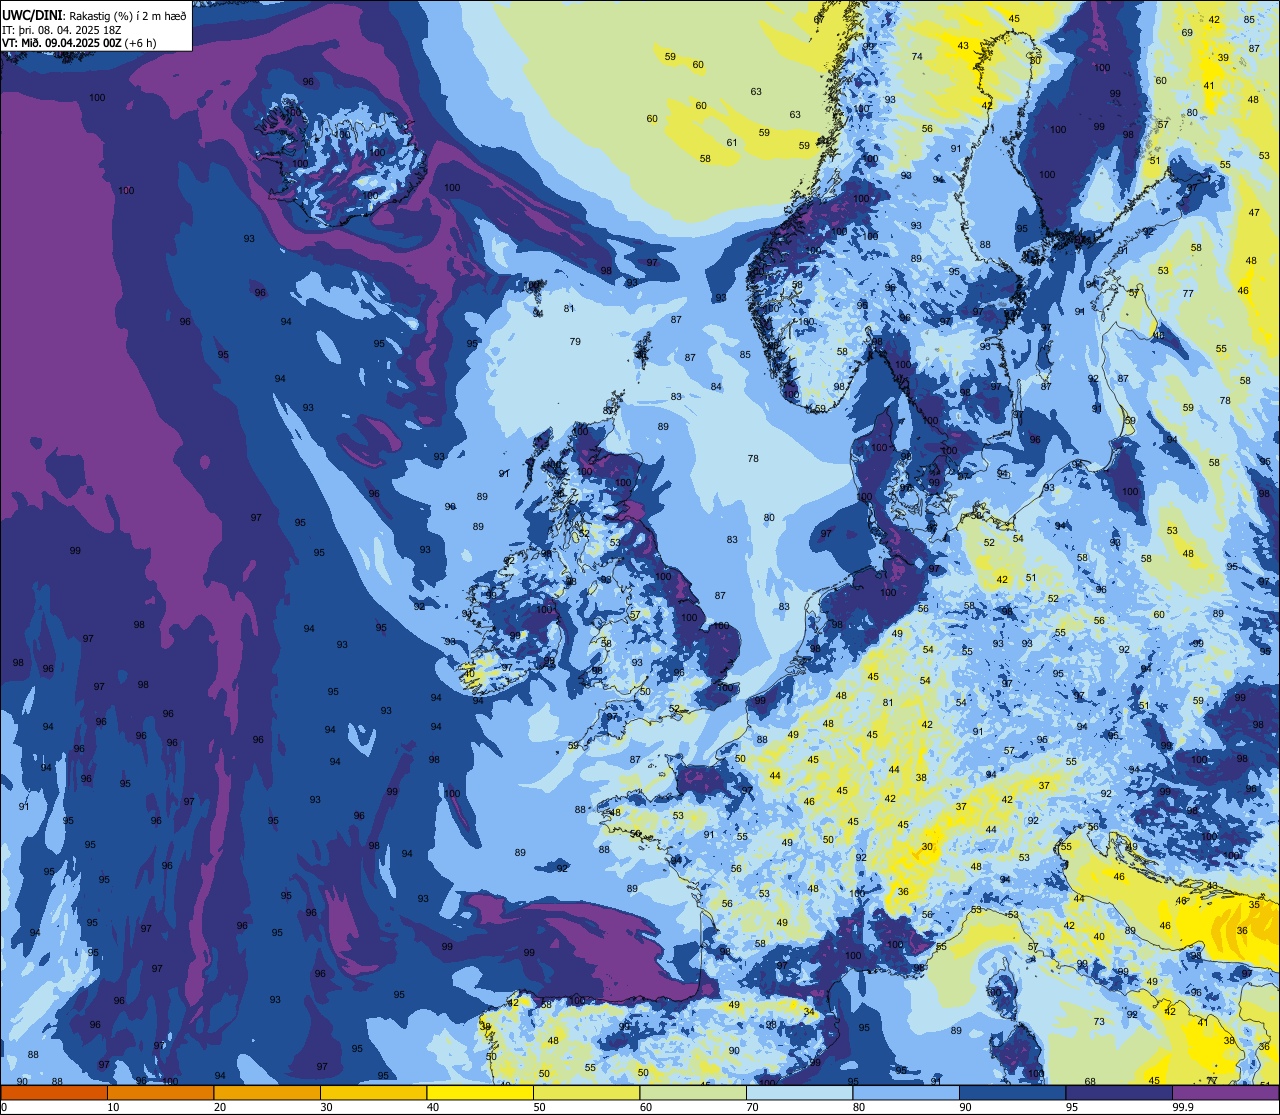The image size is (1280, 1115).
Task: Click the legend tick label "10"
Action: [x=113, y=1107]
